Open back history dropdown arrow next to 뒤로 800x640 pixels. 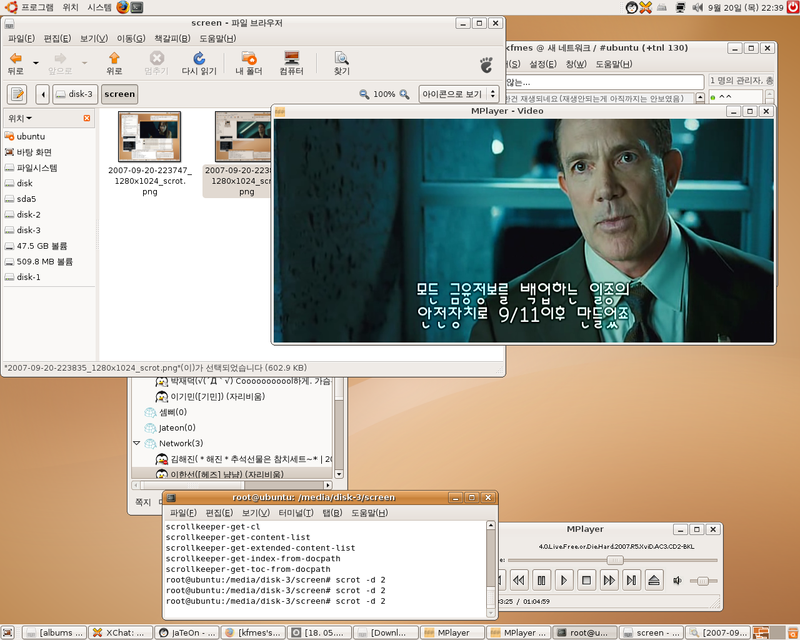[36, 63]
